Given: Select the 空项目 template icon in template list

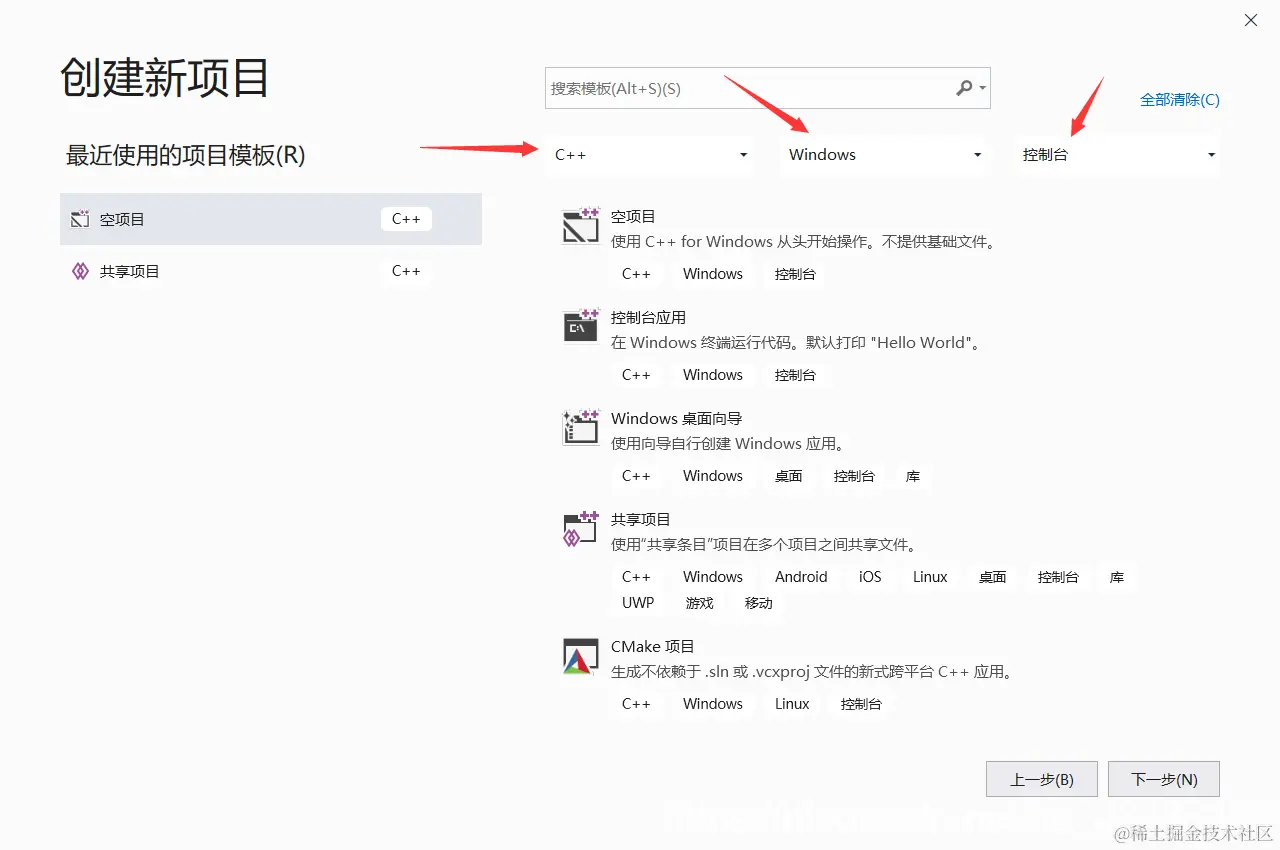Looking at the screenshot, I should click(x=580, y=226).
